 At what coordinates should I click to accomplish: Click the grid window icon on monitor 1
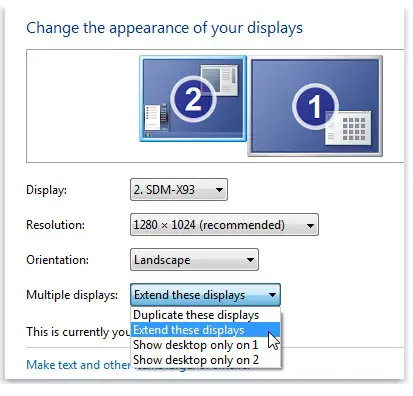click(x=348, y=128)
